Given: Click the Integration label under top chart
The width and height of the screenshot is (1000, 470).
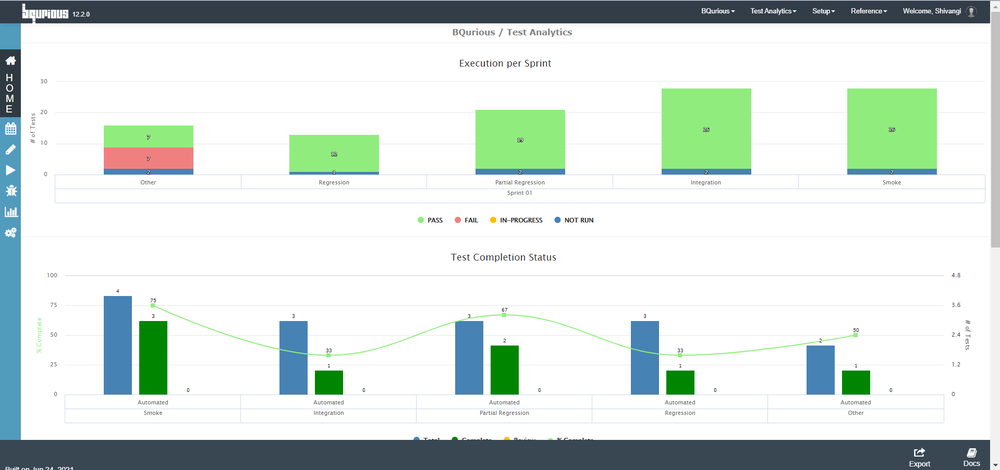Looking at the screenshot, I should pos(705,182).
